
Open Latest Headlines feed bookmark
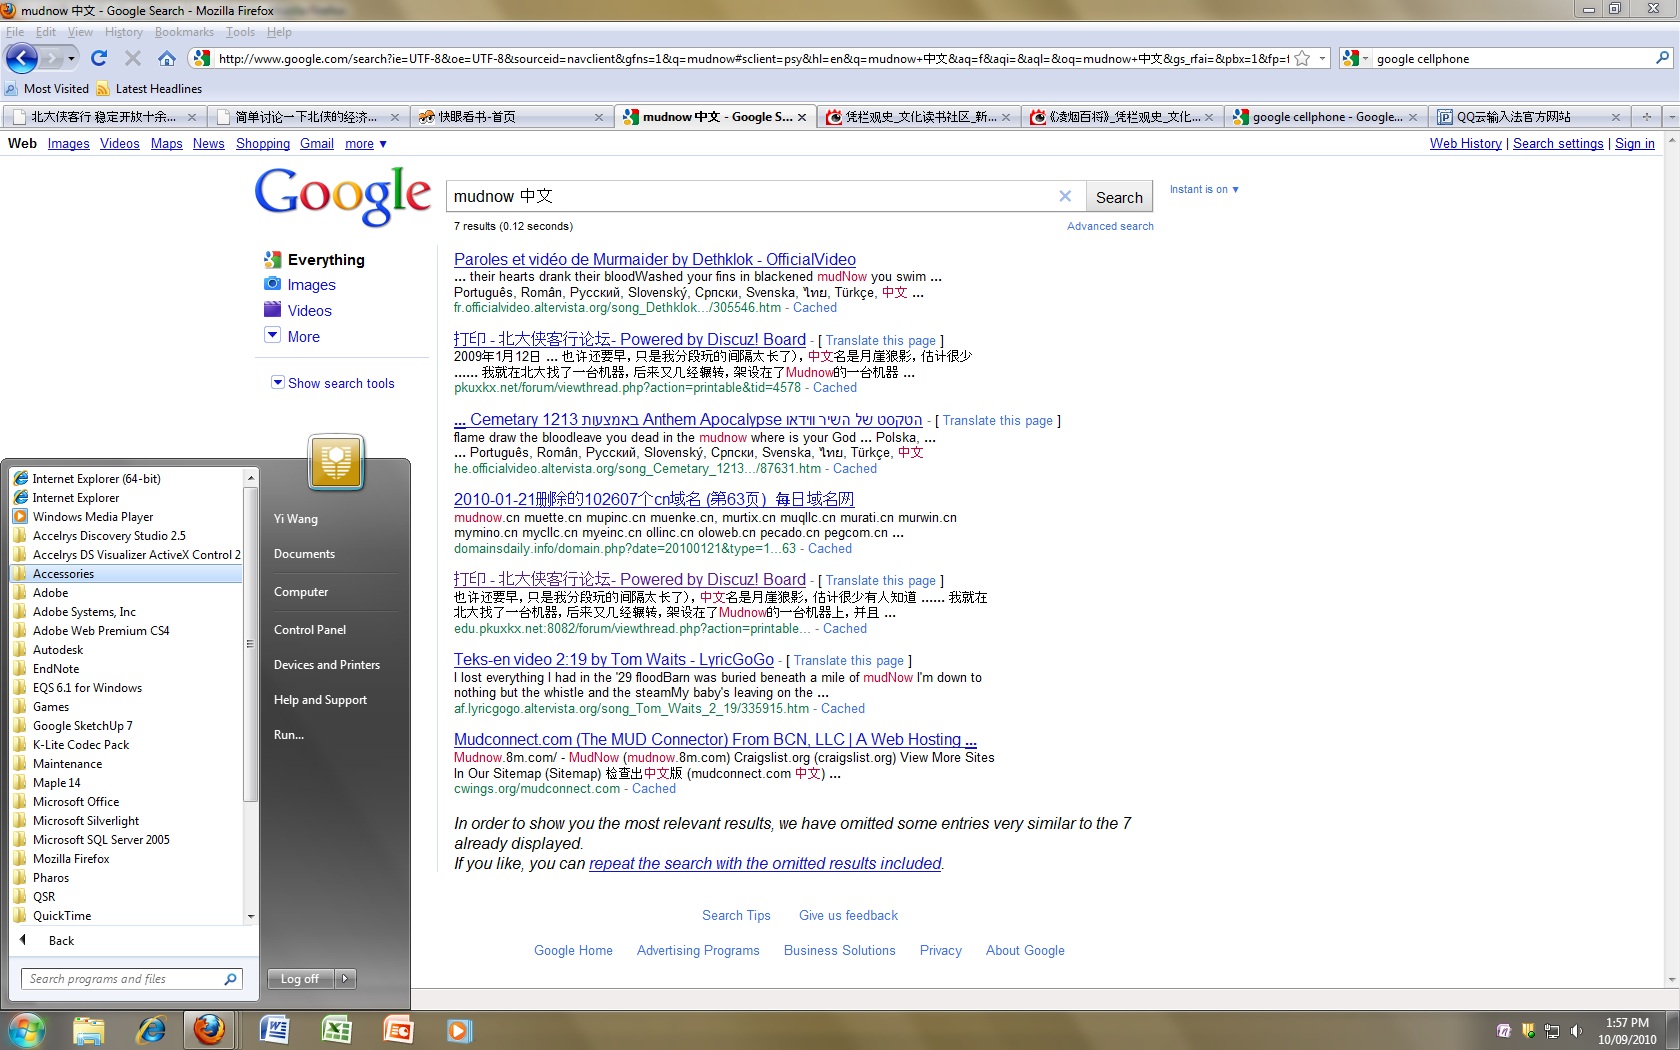149,89
